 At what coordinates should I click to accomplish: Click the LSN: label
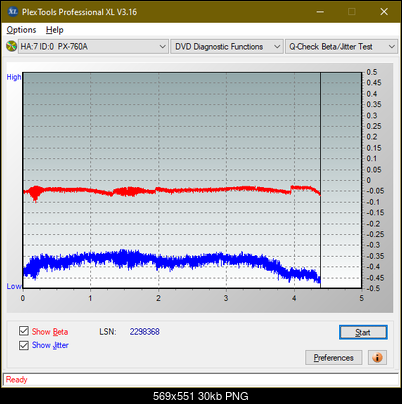[x=108, y=332]
